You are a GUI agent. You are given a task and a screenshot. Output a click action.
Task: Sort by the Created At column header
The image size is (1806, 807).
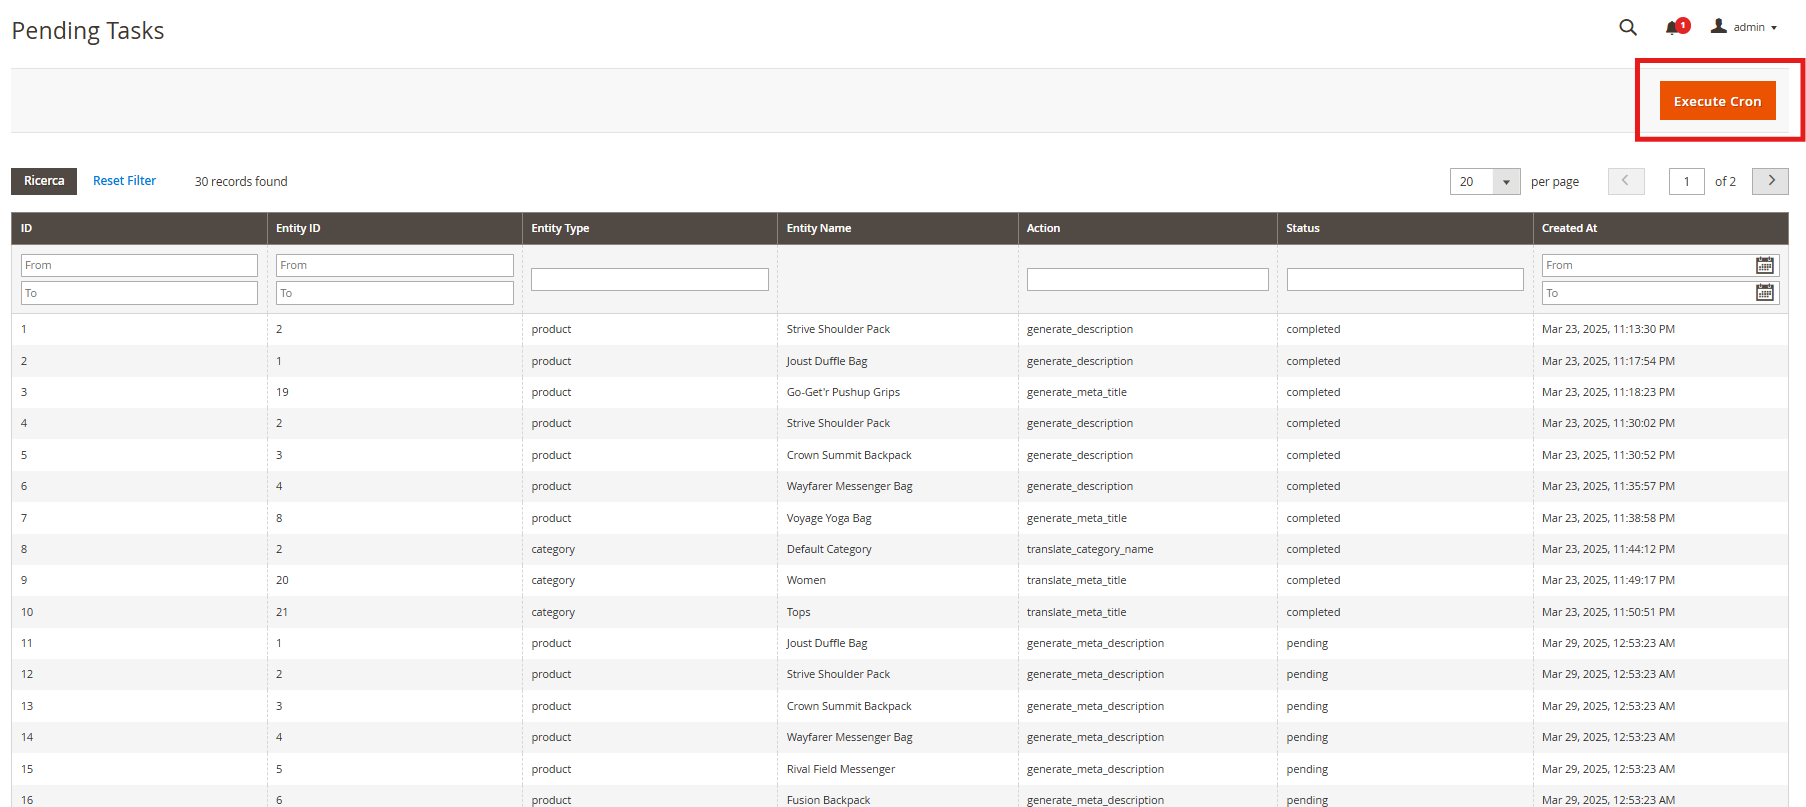(1660, 228)
